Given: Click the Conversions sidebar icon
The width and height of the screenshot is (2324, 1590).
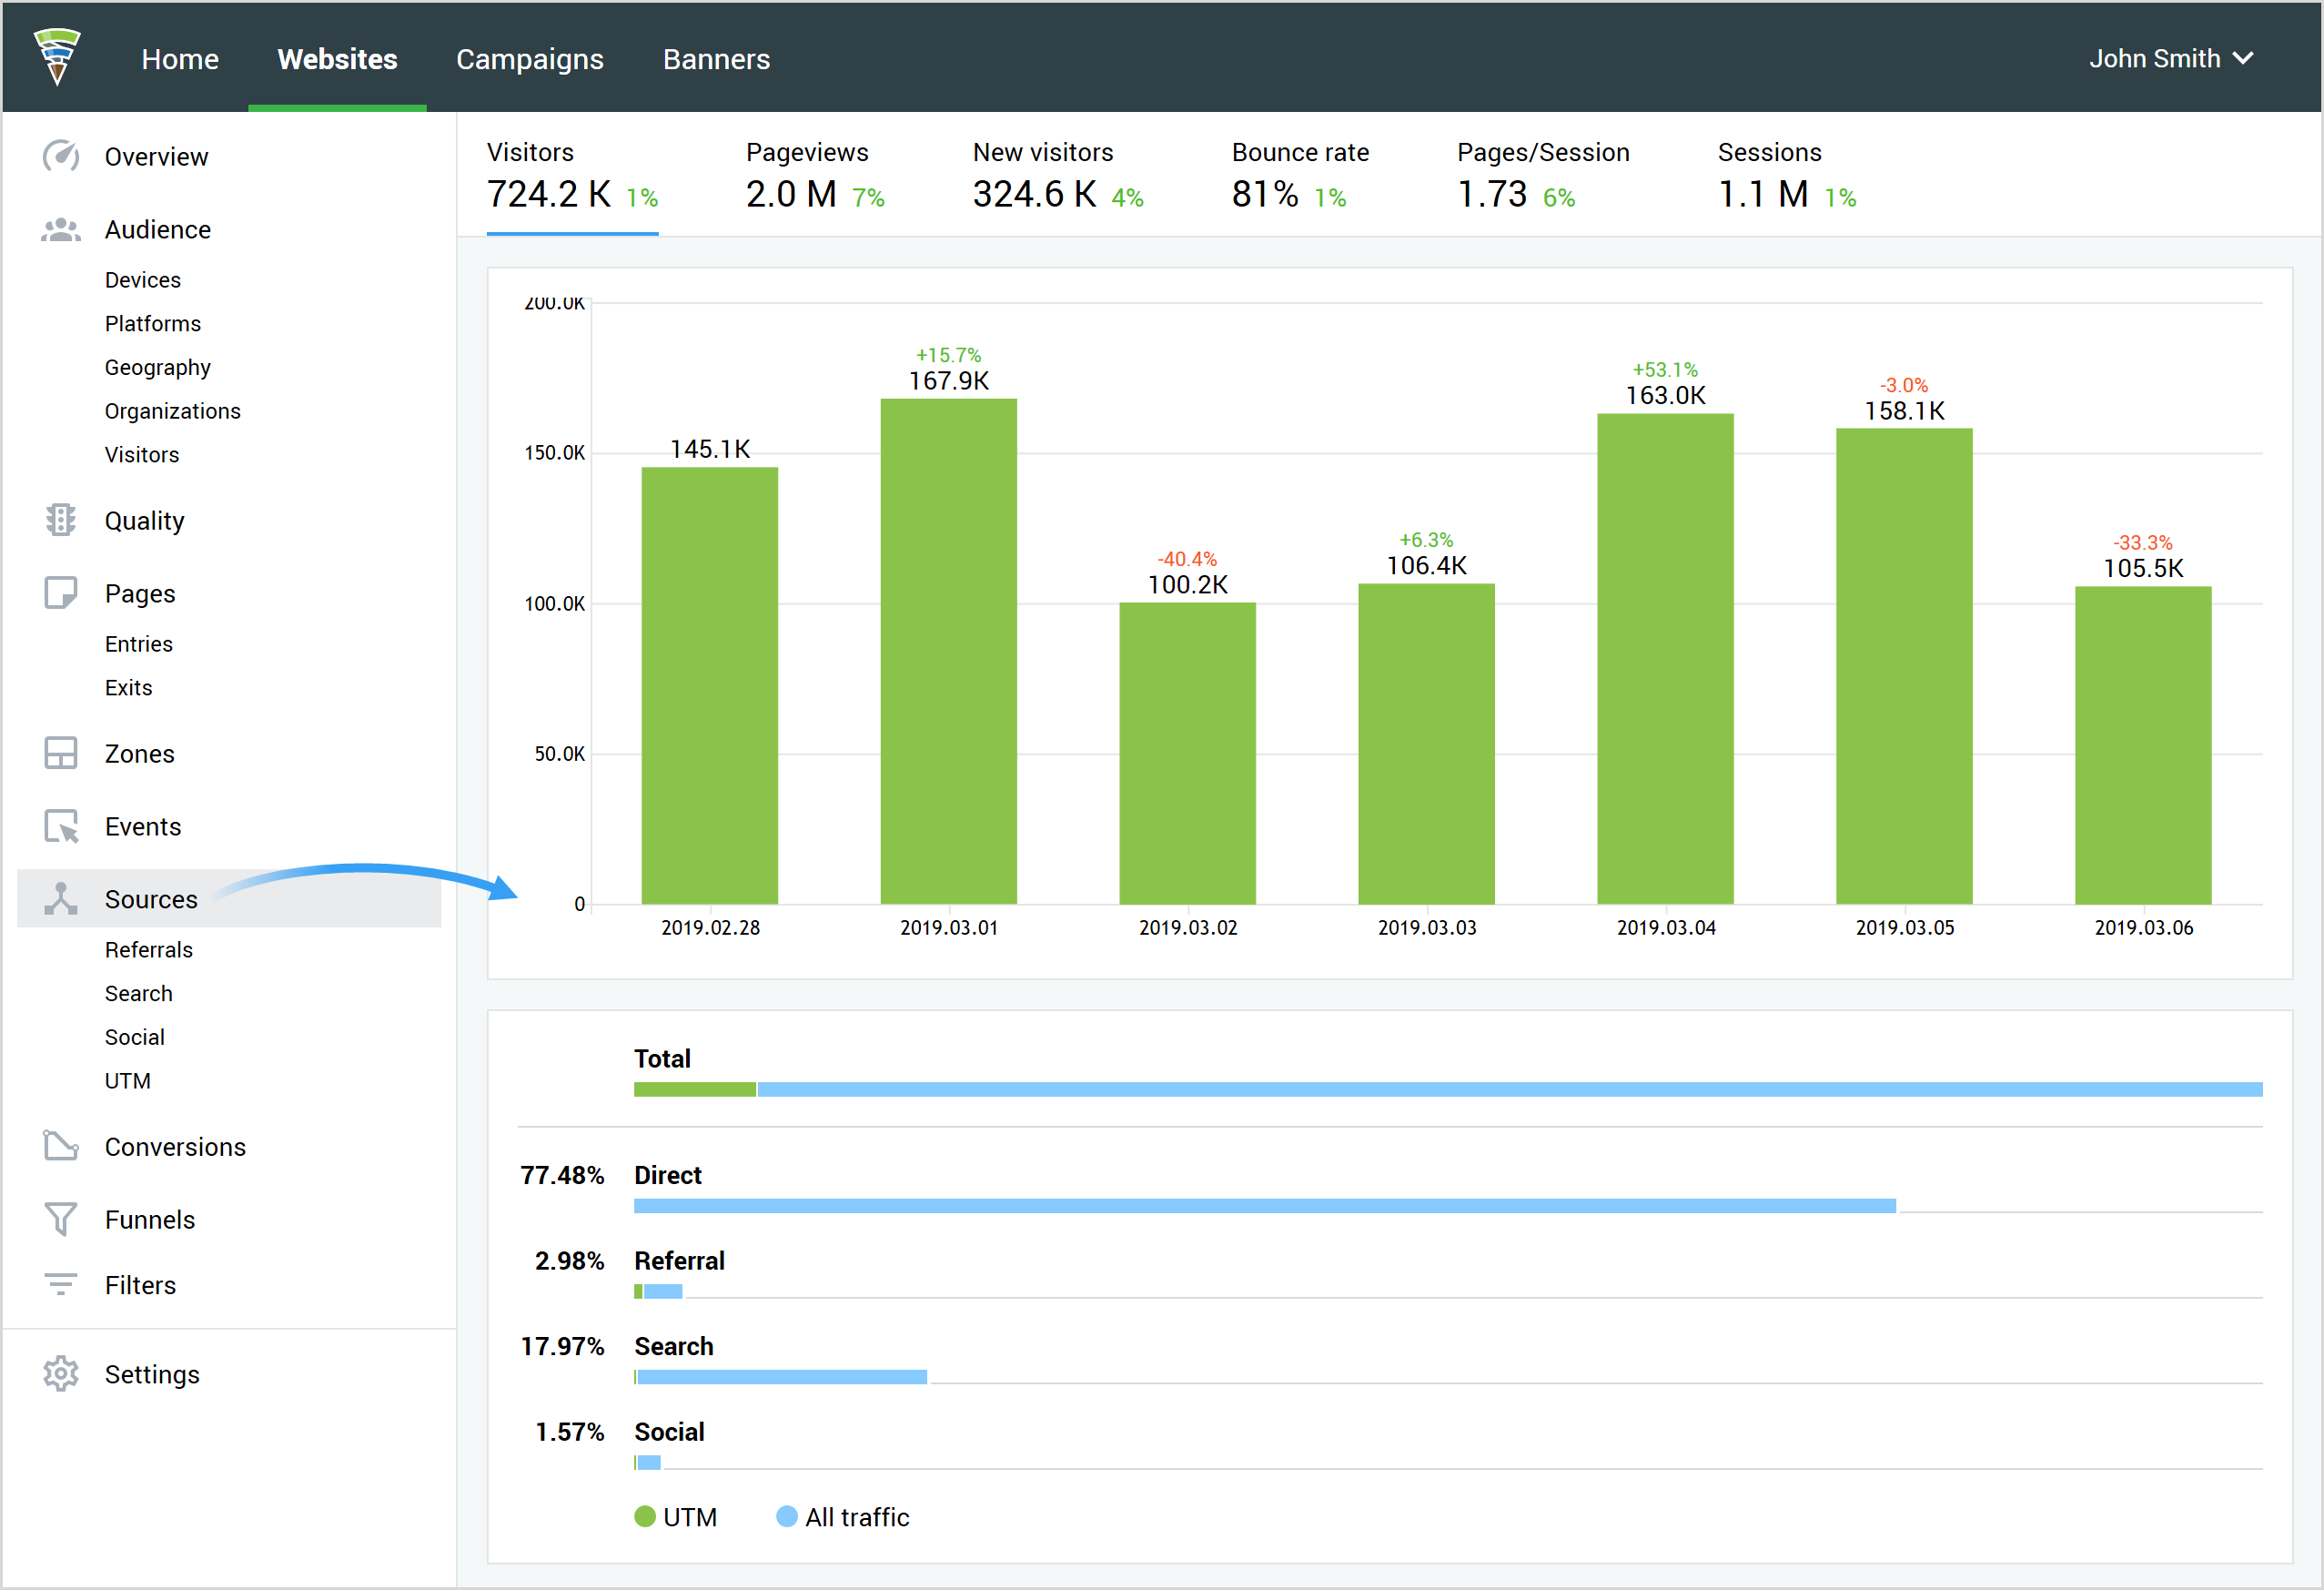Looking at the screenshot, I should tap(60, 1147).
